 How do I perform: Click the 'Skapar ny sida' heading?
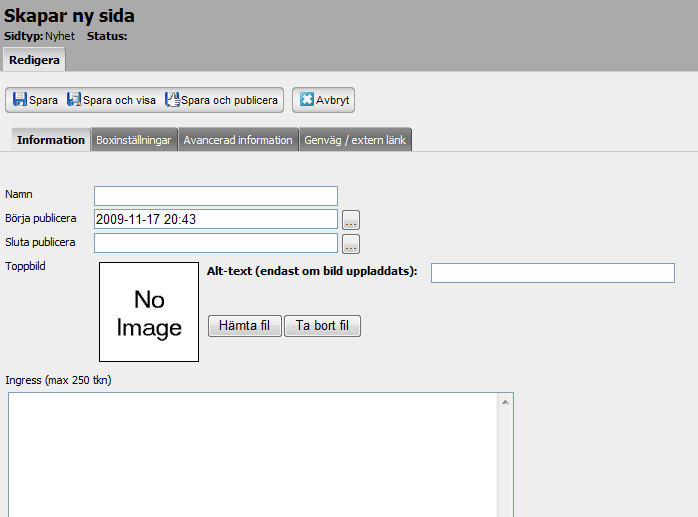[69, 16]
